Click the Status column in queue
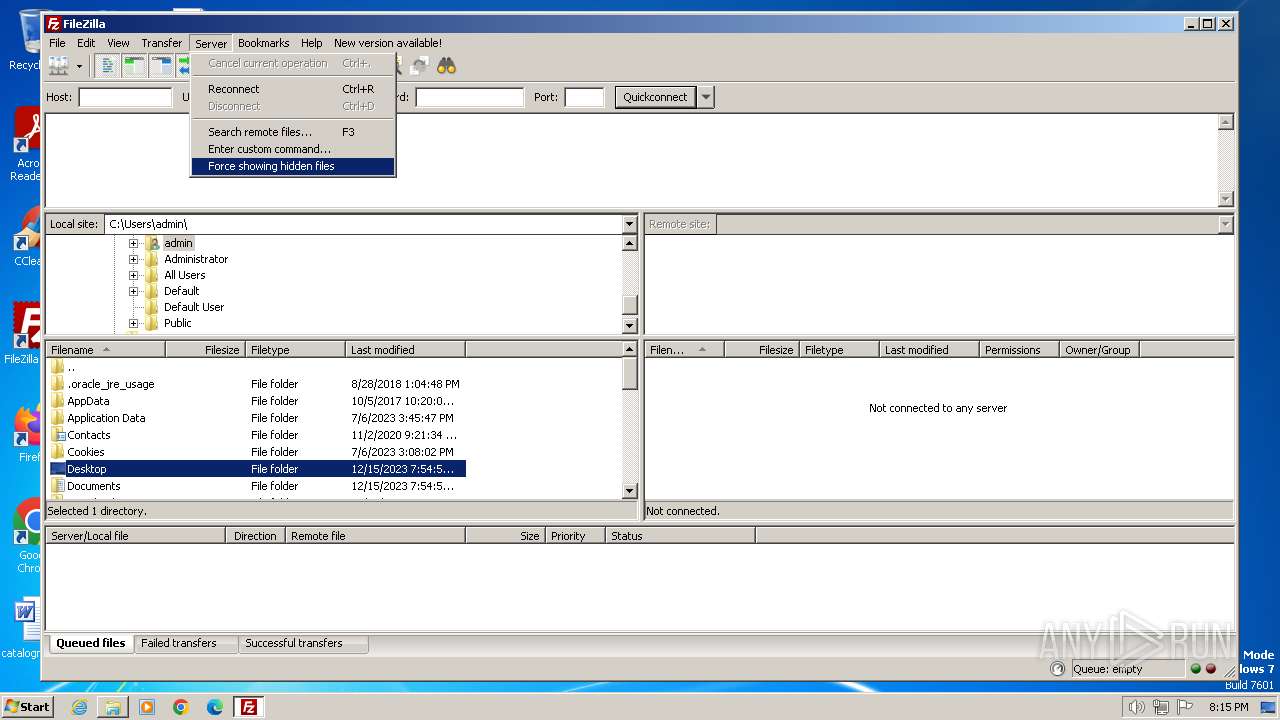The height and width of the screenshot is (720, 1280). click(680, 536)
